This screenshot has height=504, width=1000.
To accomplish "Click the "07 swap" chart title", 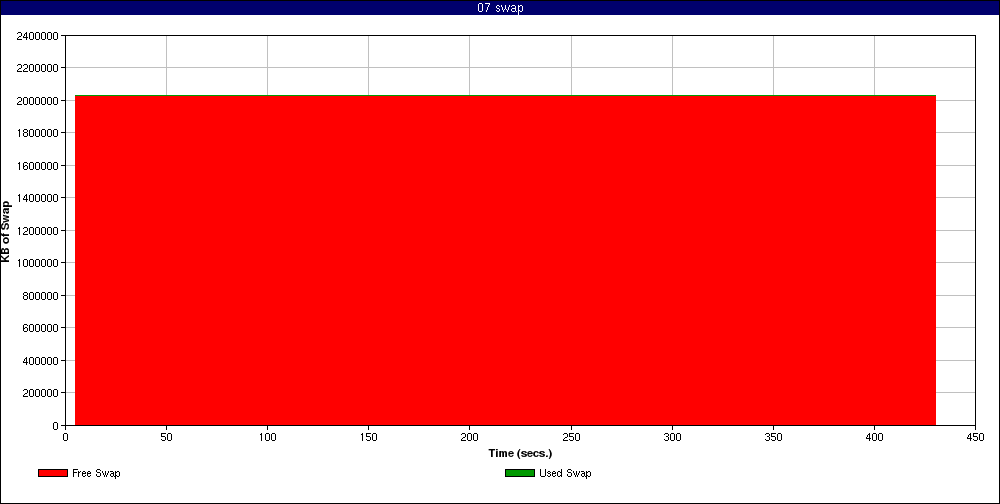I will point(500,8).
